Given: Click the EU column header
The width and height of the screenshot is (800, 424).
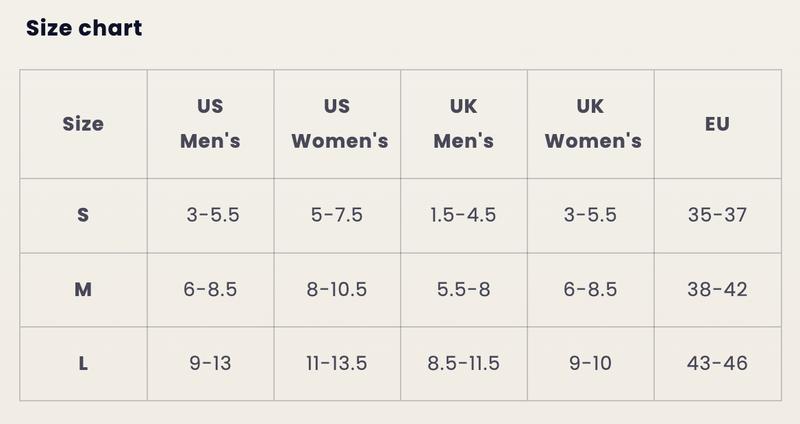Looking at the screenshot, I should pyautogui.click(x=717, y=124).
